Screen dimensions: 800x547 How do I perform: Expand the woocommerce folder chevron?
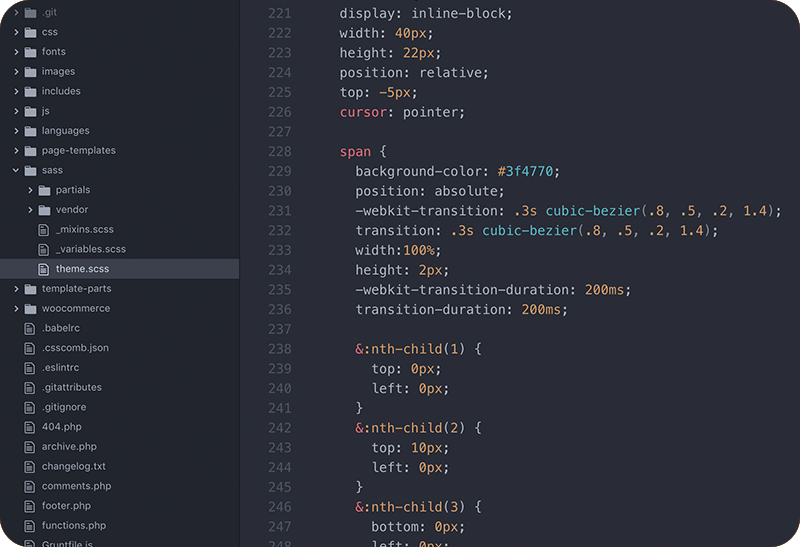[x=16, y=309]
